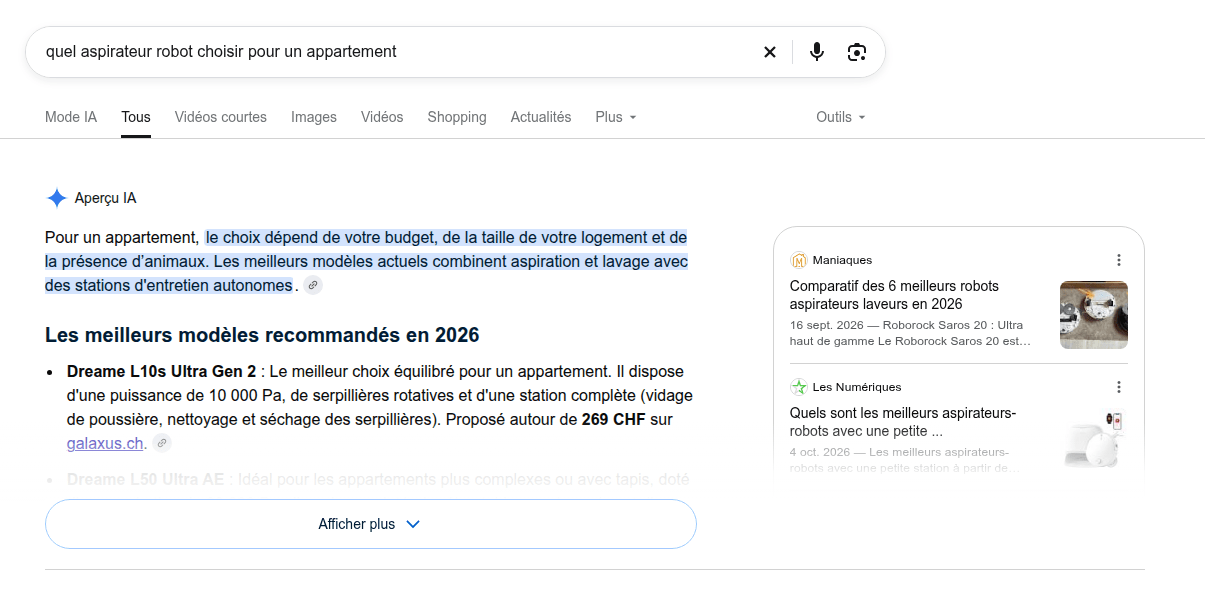
Task: Open source link icon next to galaxus.ch
Action: pyautogui.click(x=161, y=443)
